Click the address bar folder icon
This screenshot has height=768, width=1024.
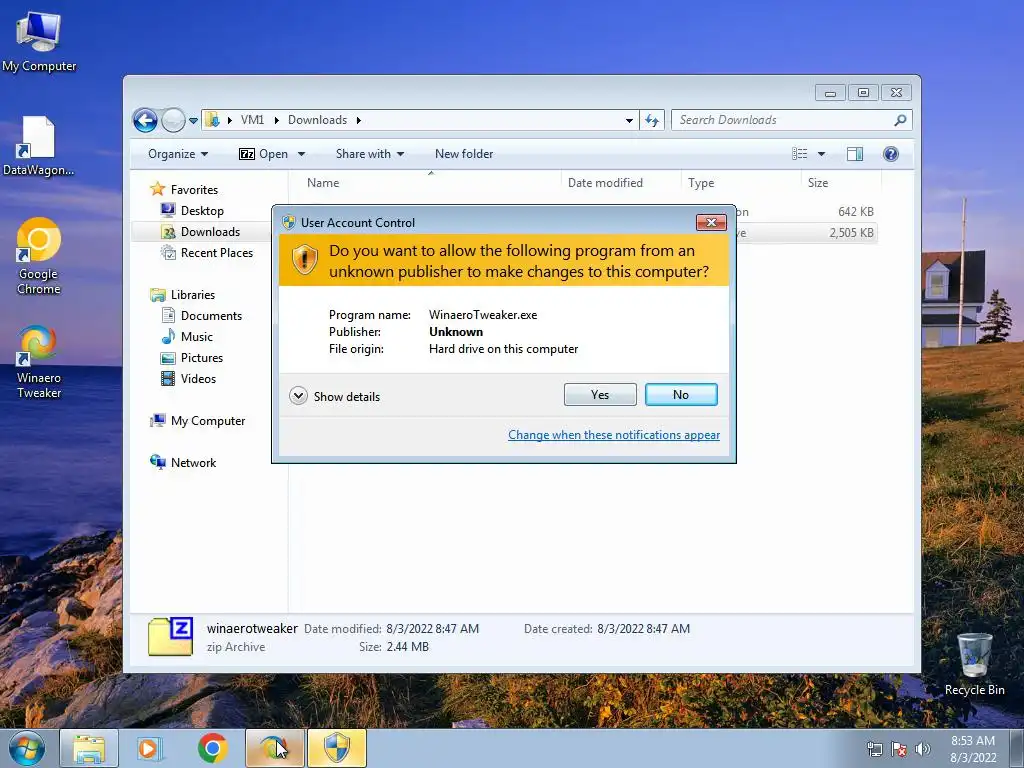click(212, 120)
